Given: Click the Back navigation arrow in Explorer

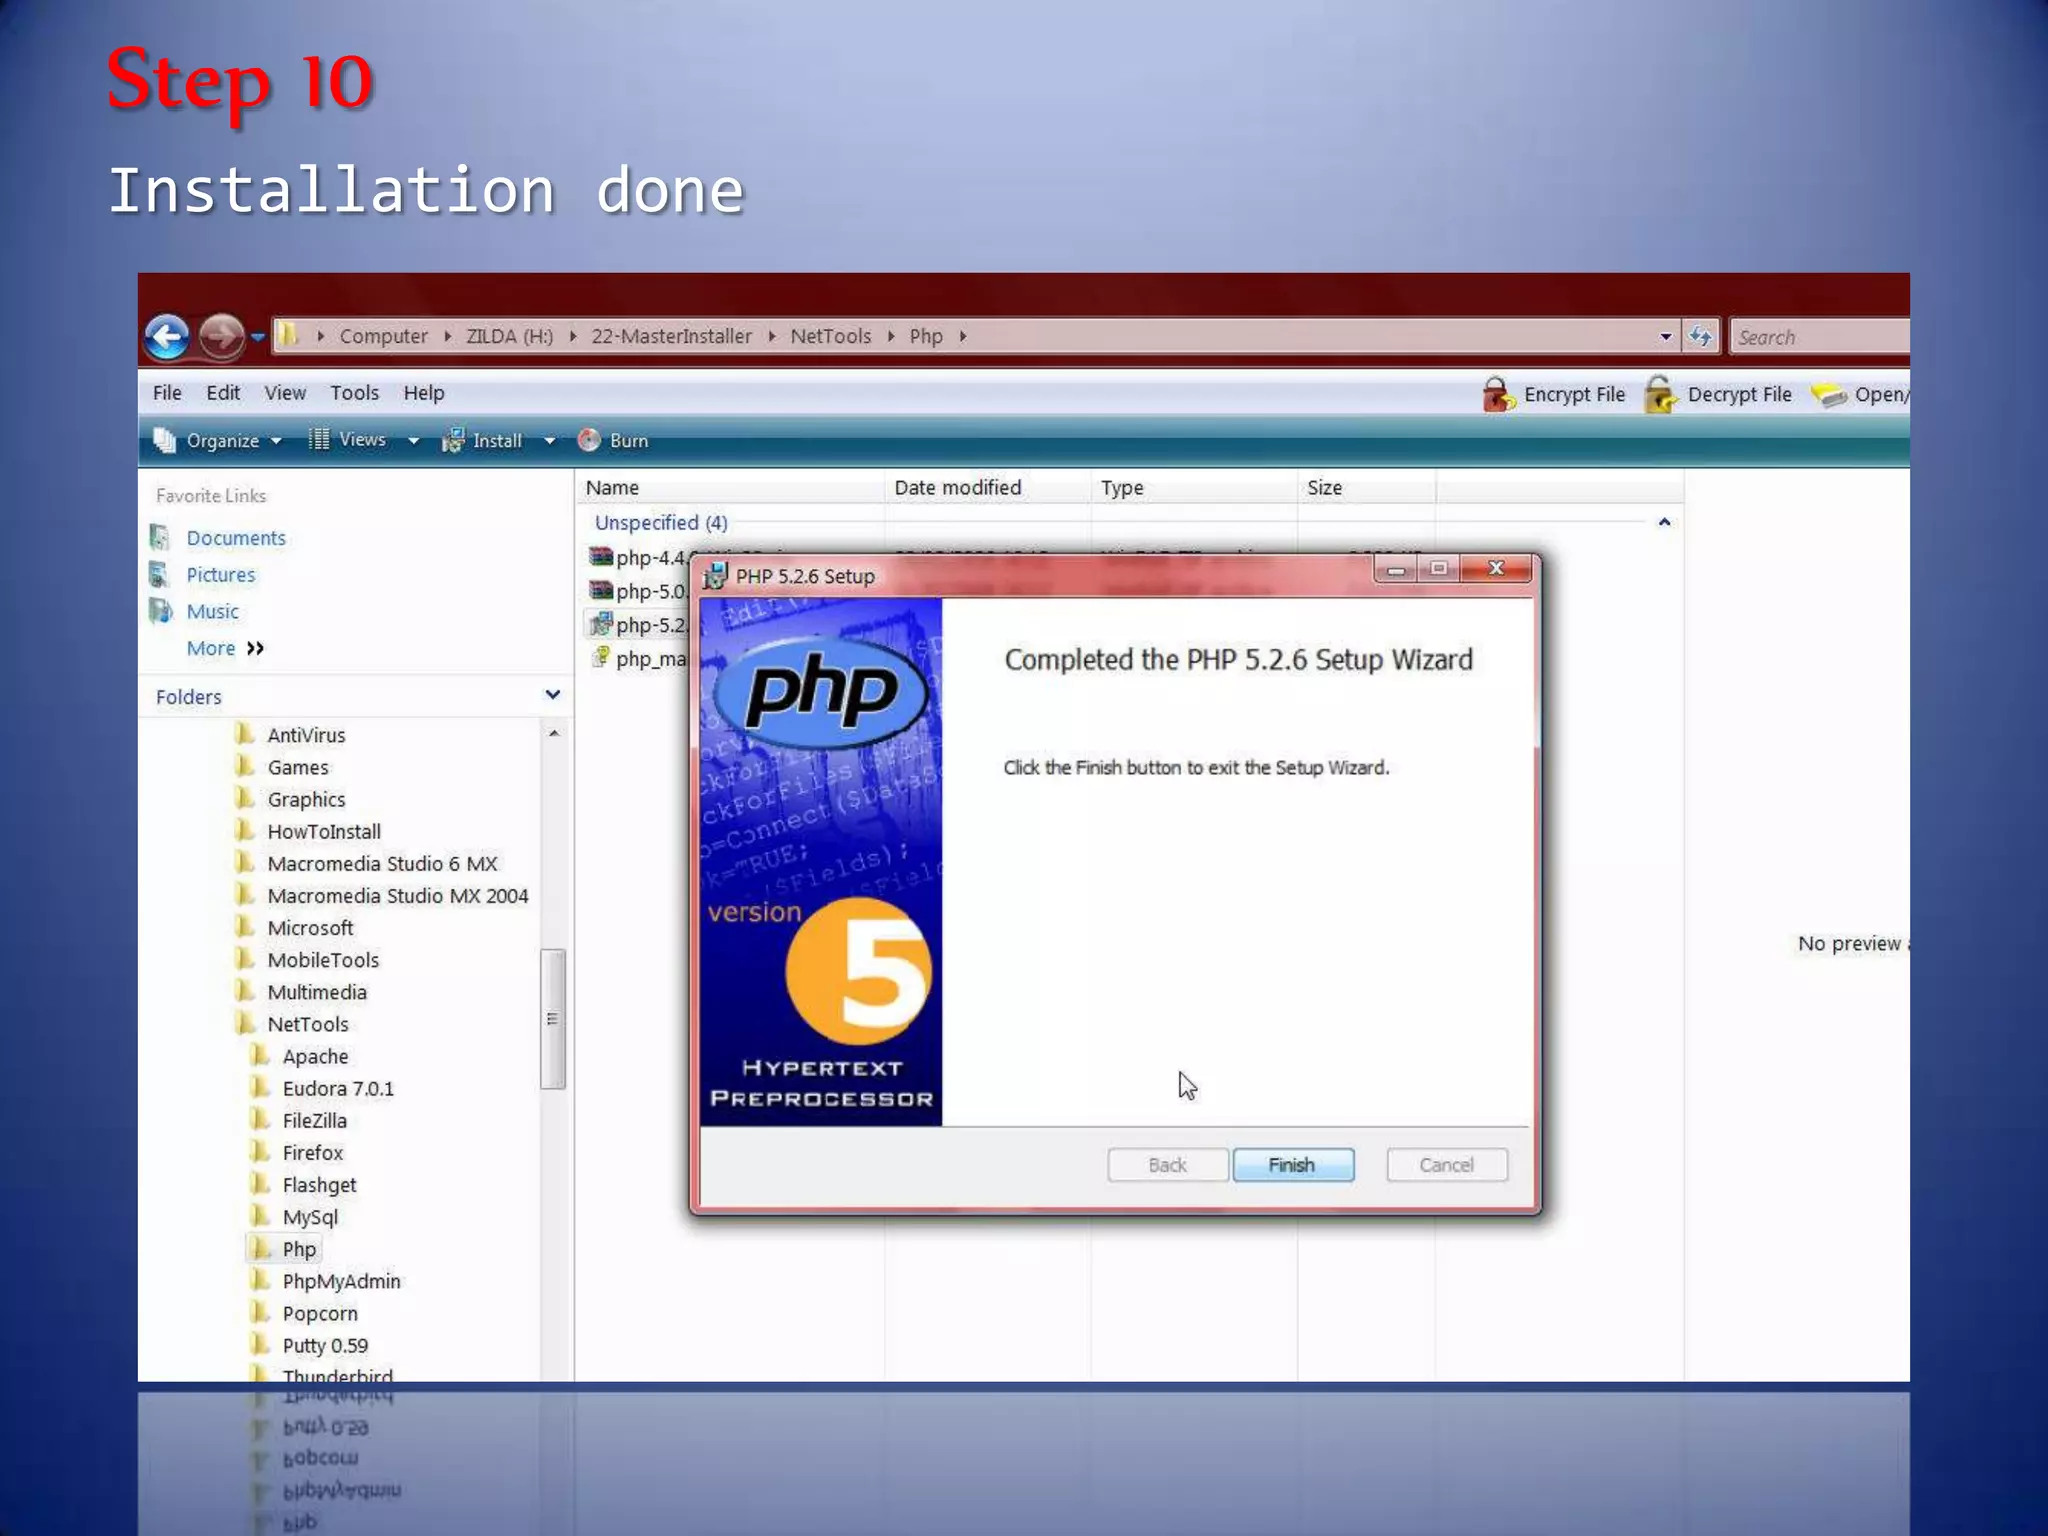Looking at the screenshot, I should [166, 336].
